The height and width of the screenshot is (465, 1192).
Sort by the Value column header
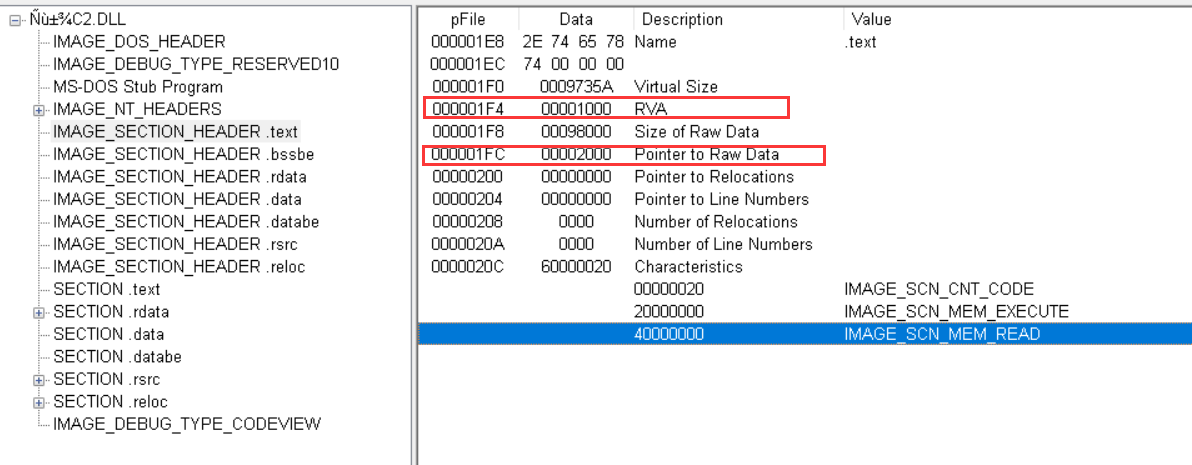[870, 19]
